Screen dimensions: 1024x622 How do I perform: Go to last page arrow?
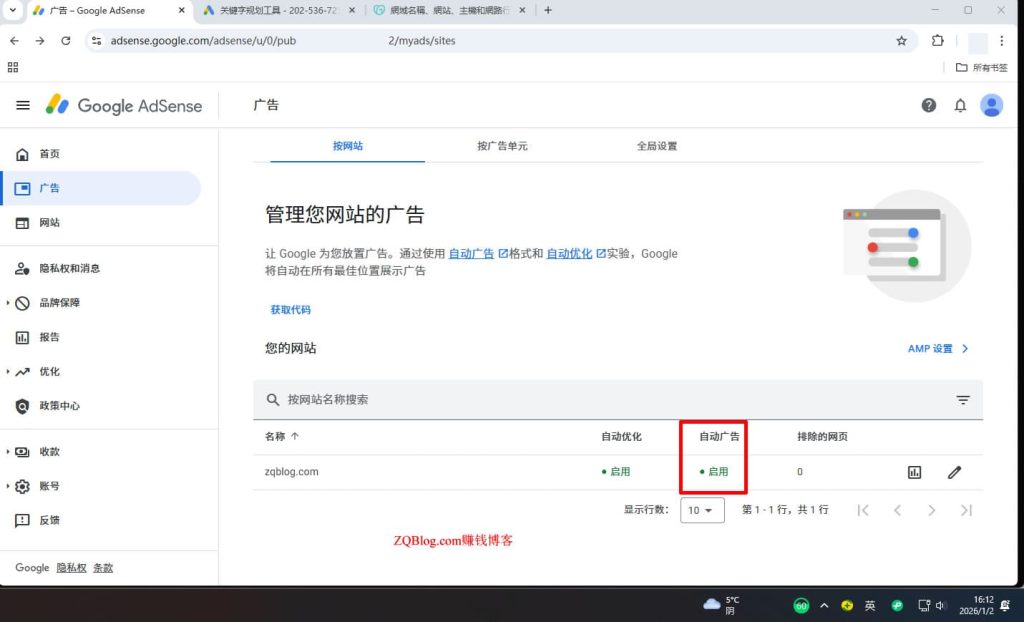pos(967,510)
